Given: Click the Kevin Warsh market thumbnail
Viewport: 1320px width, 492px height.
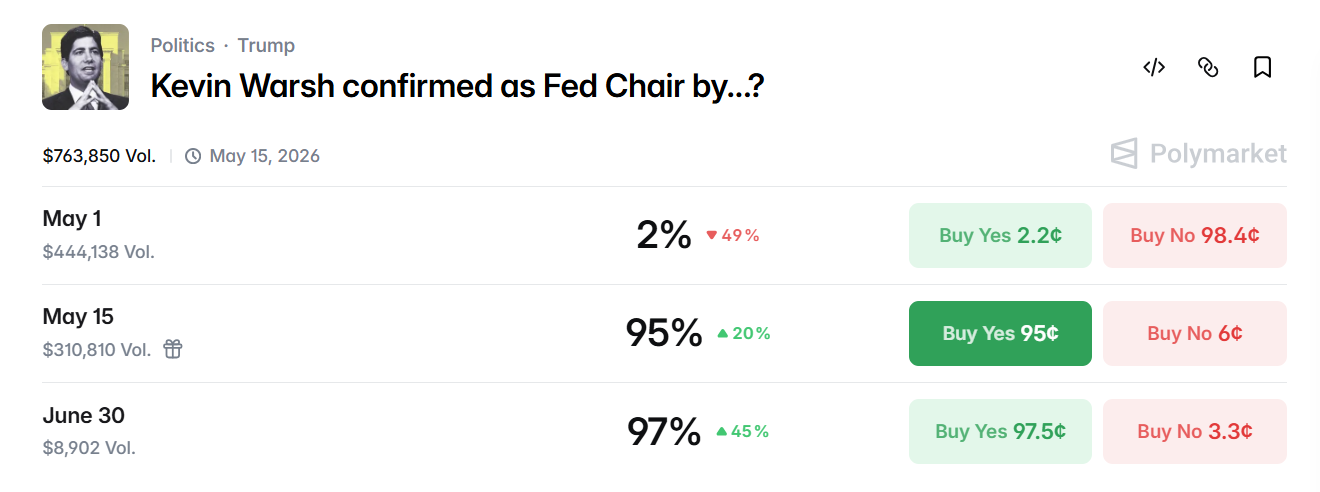Looking at the screenshot, I should click(x=85, y=67).
